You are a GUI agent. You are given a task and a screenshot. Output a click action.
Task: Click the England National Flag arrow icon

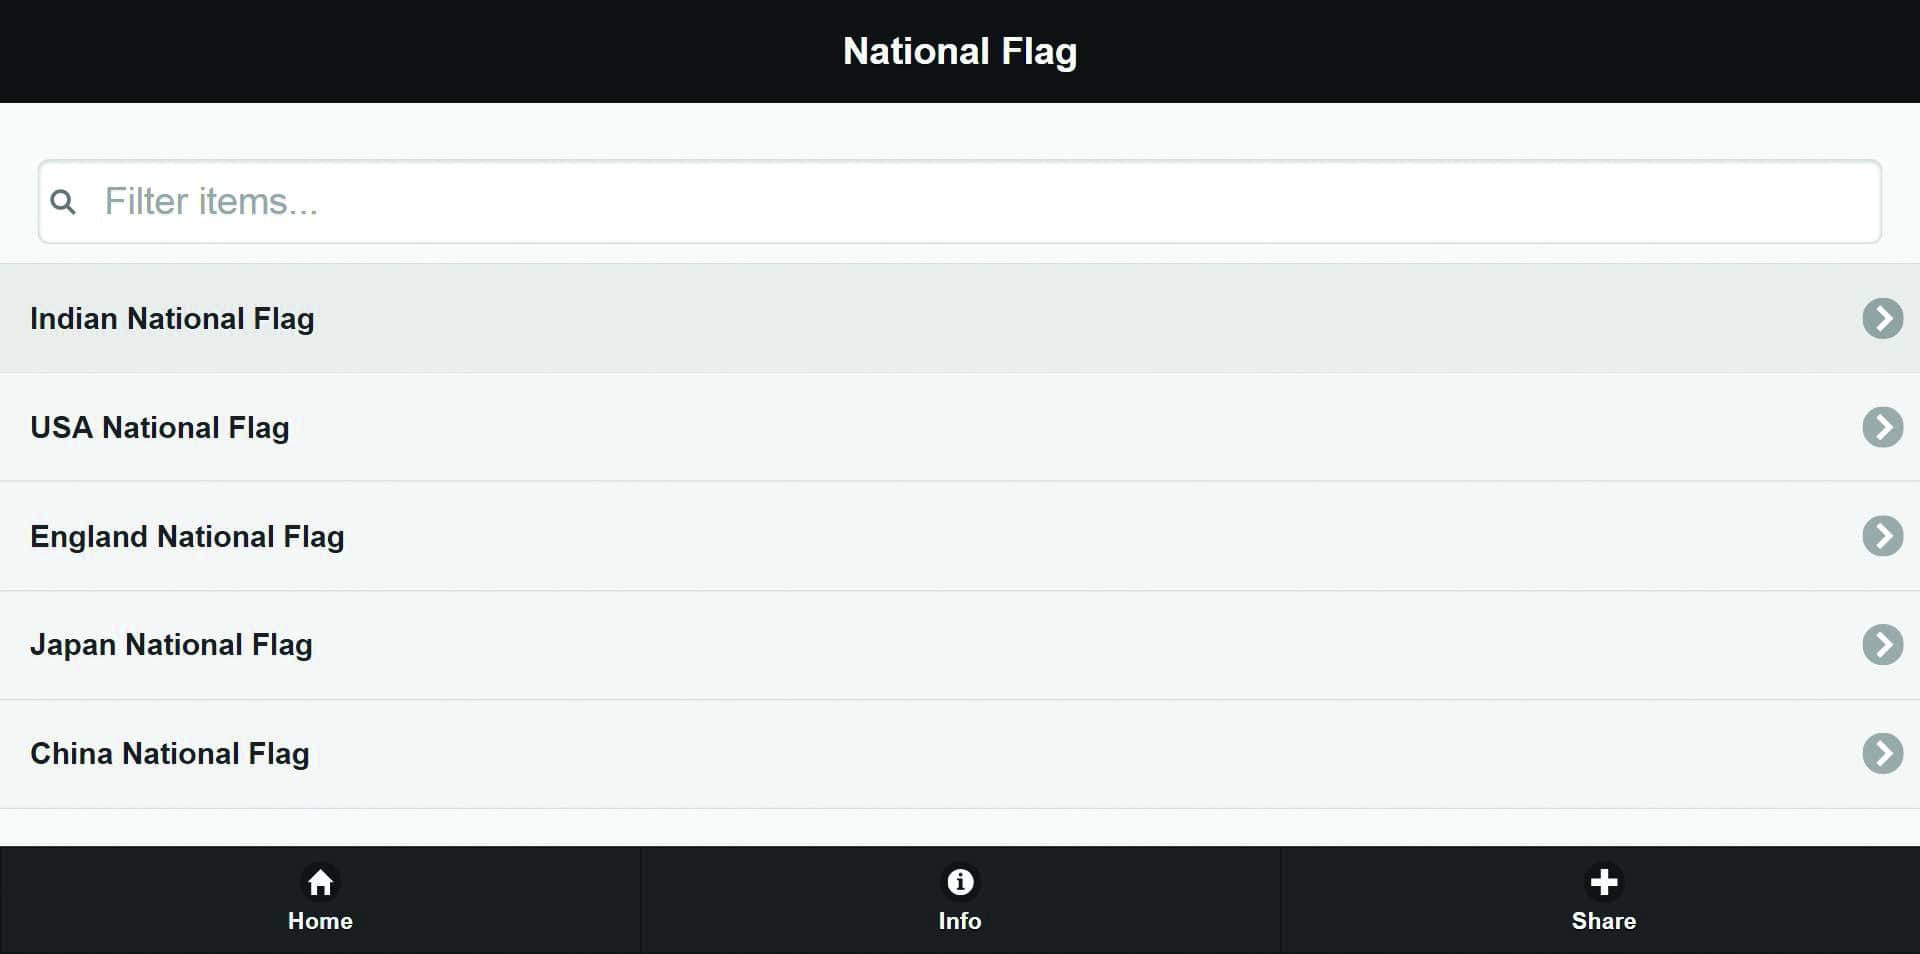point(1882,536)
